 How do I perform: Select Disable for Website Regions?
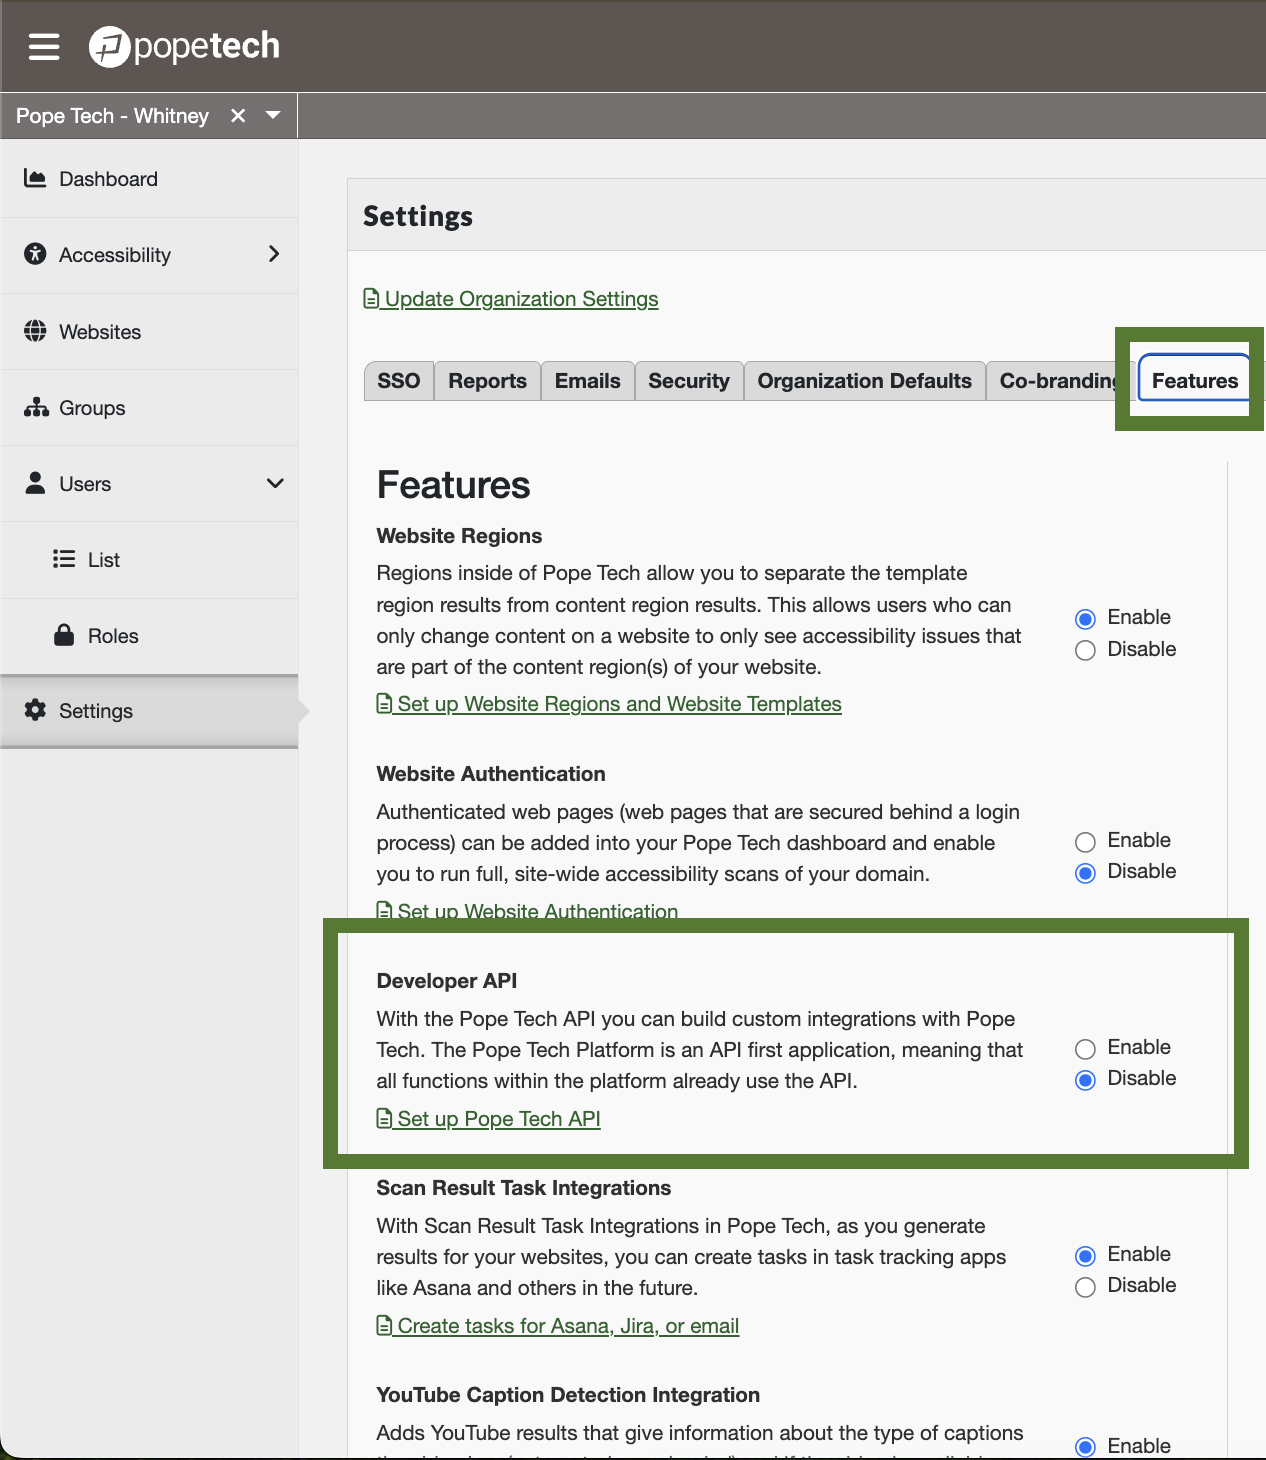pos(1085,650)
